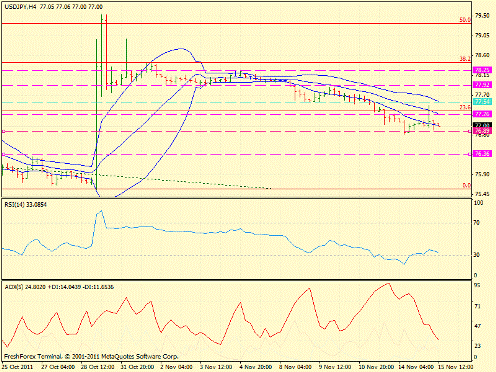496x372 pixels.
Task: Click the 23.6 Fibonacci level label
Action: 465,107
